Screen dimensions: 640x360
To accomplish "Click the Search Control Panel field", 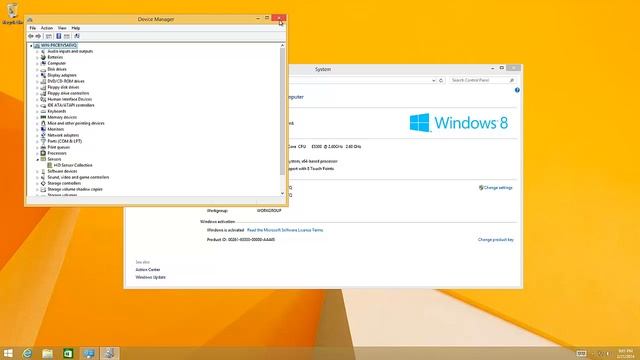I will (x=482, y=80).
